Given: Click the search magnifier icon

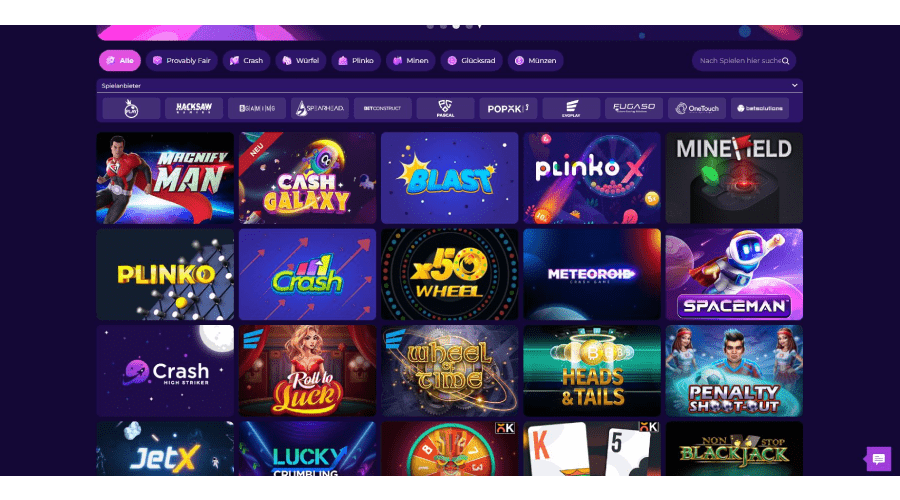Looking at the screenshot, I should 785,61.
